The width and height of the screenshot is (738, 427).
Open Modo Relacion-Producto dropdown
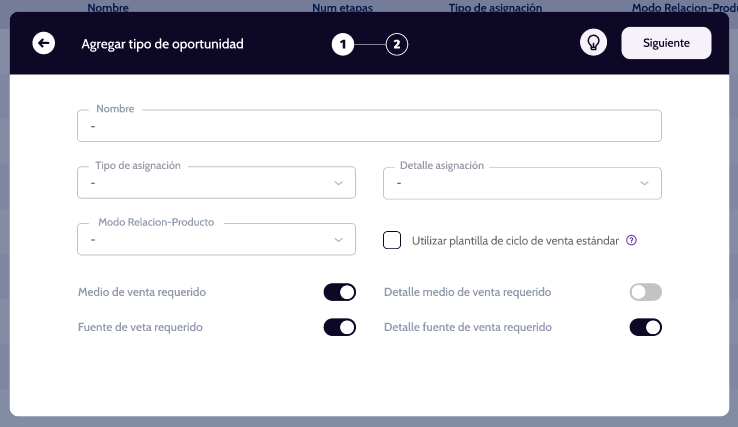point(216,239)
